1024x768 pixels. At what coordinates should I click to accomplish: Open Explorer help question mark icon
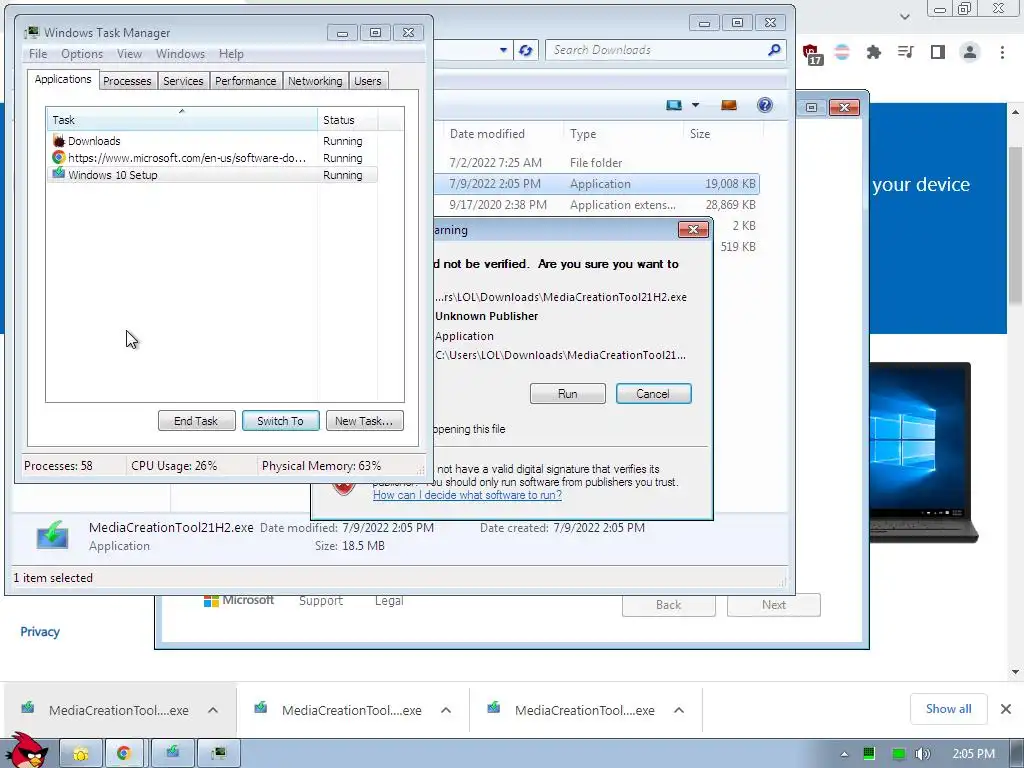coord(765,105)
